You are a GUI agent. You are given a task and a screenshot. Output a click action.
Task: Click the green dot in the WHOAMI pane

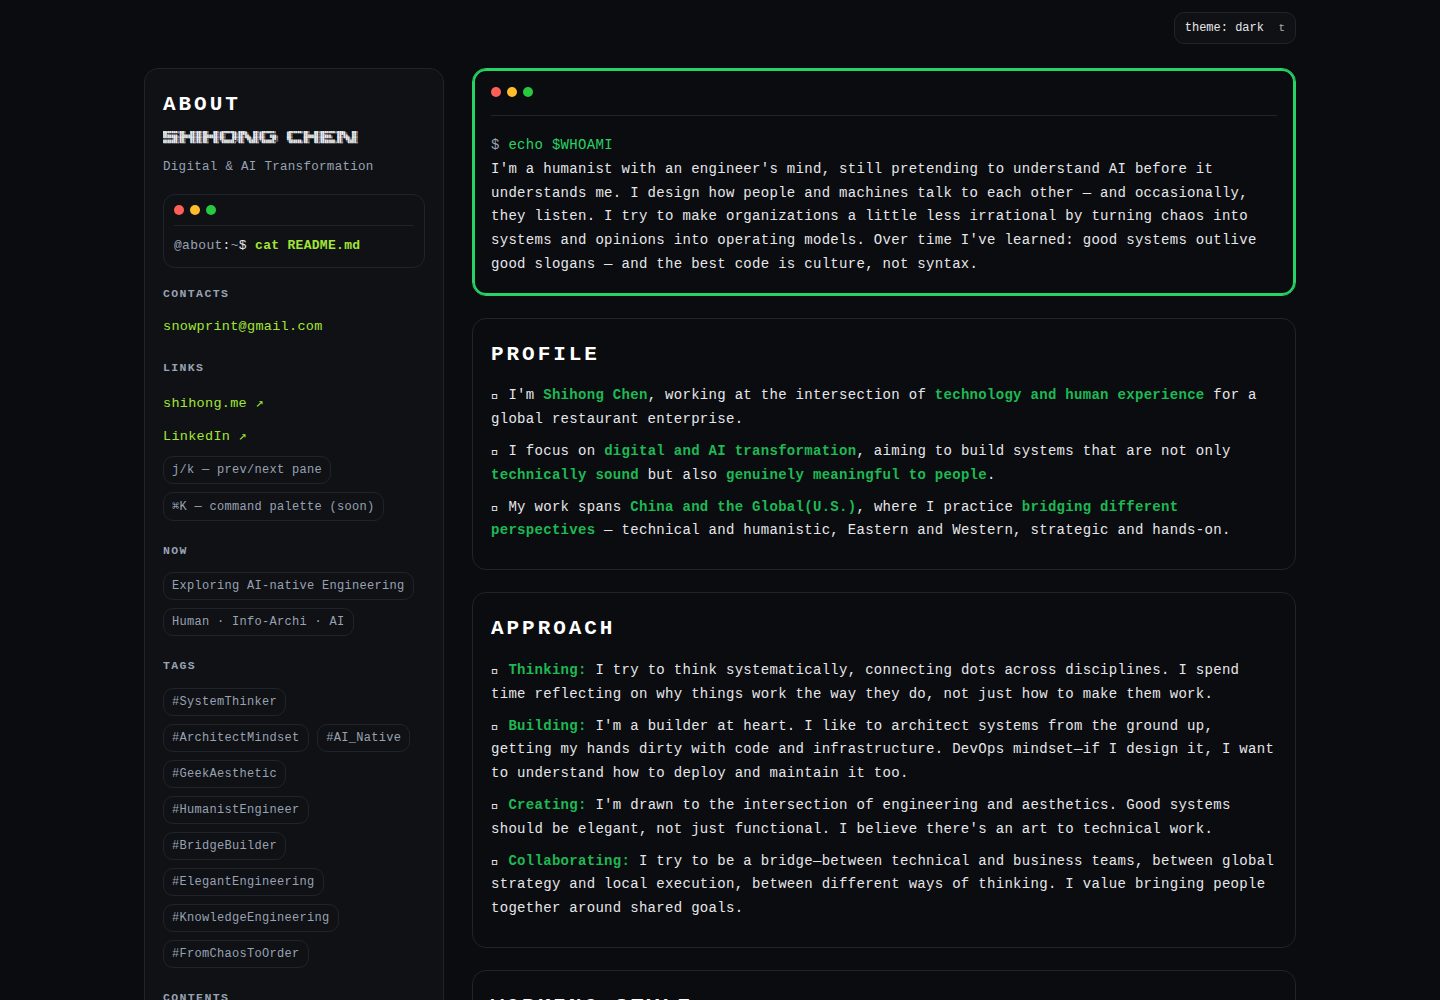[x=528, y=92]
